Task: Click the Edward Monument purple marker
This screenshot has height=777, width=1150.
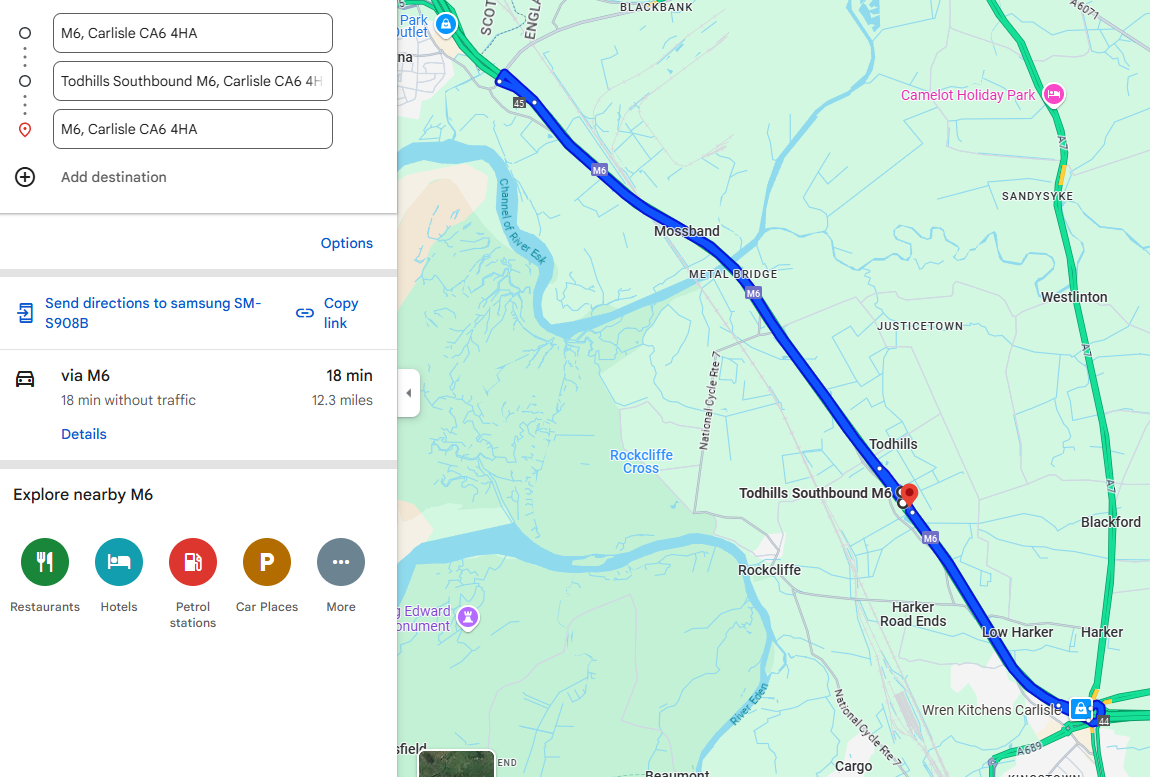Action: [x=468, y=618]
